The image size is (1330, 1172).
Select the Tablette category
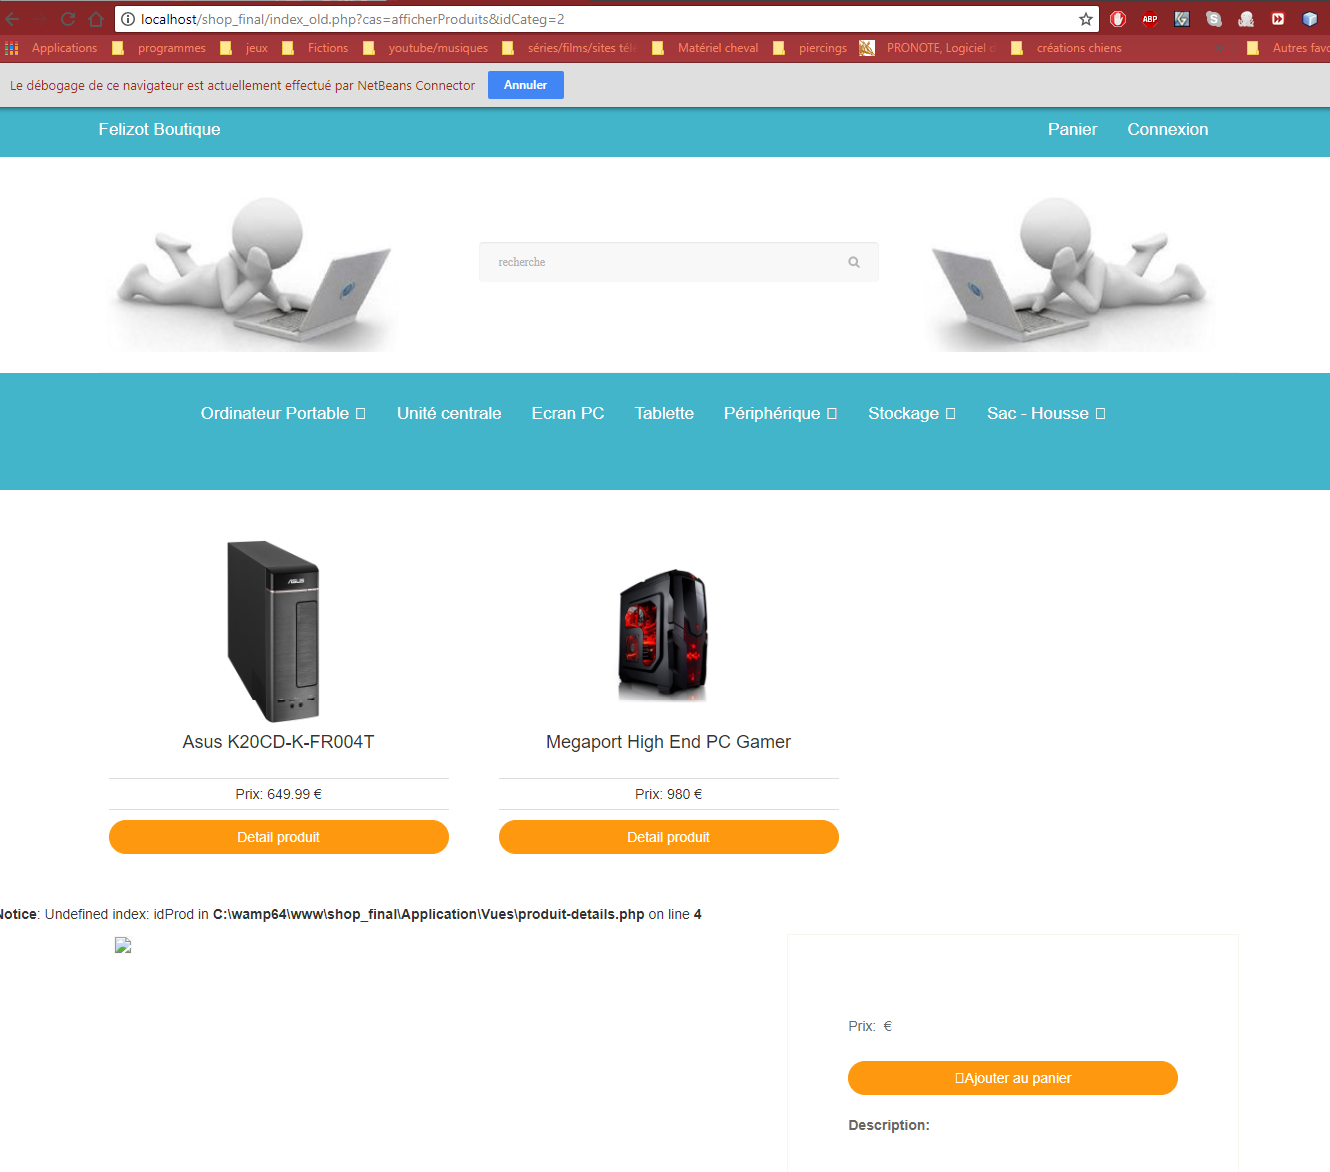point(664,413)
